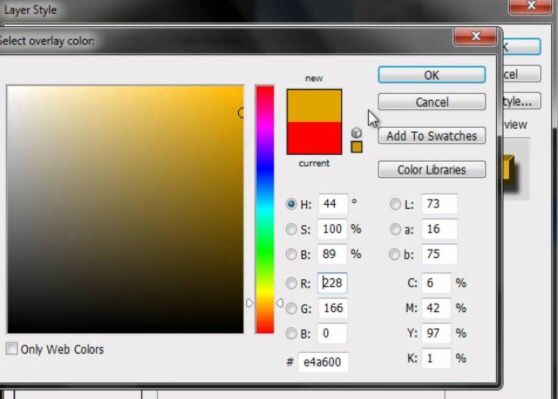Click the web-safe color cube warning icon
Screen dimensions: 558x399
click(x=356, y=132)
